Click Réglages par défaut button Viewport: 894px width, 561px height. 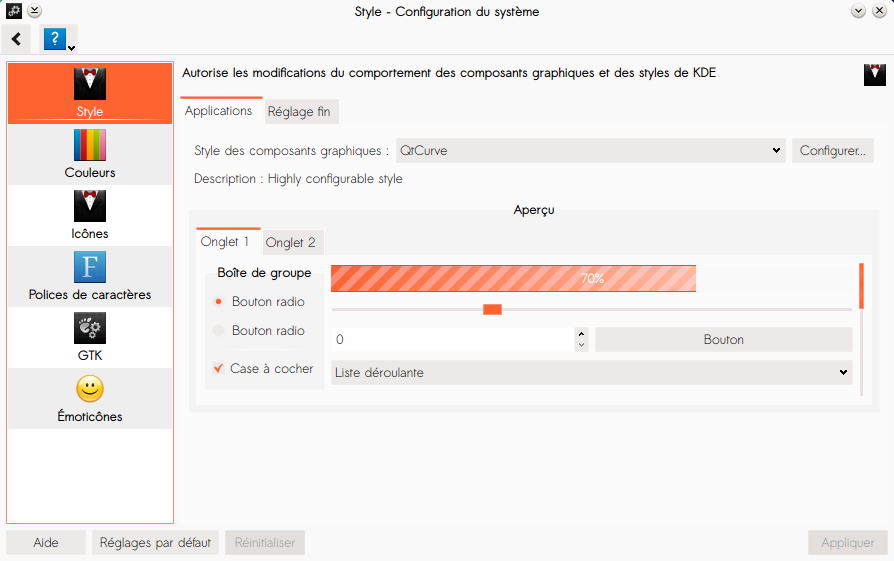coord(155,542)
